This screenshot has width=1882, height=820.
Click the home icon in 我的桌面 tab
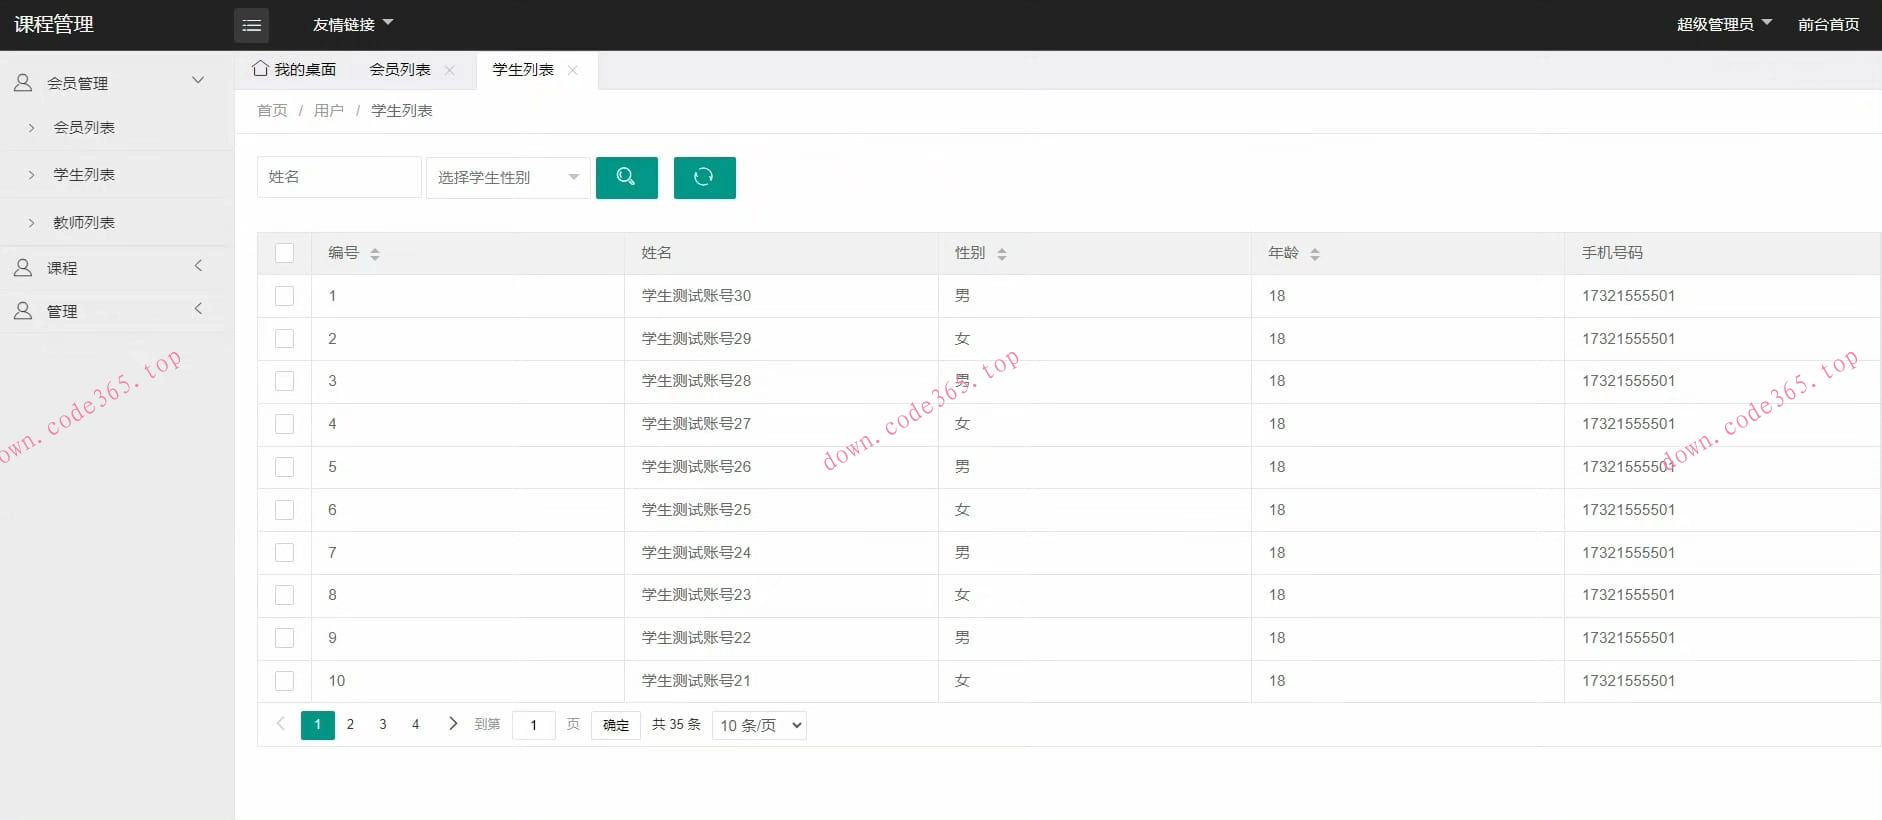click(261, 69)
